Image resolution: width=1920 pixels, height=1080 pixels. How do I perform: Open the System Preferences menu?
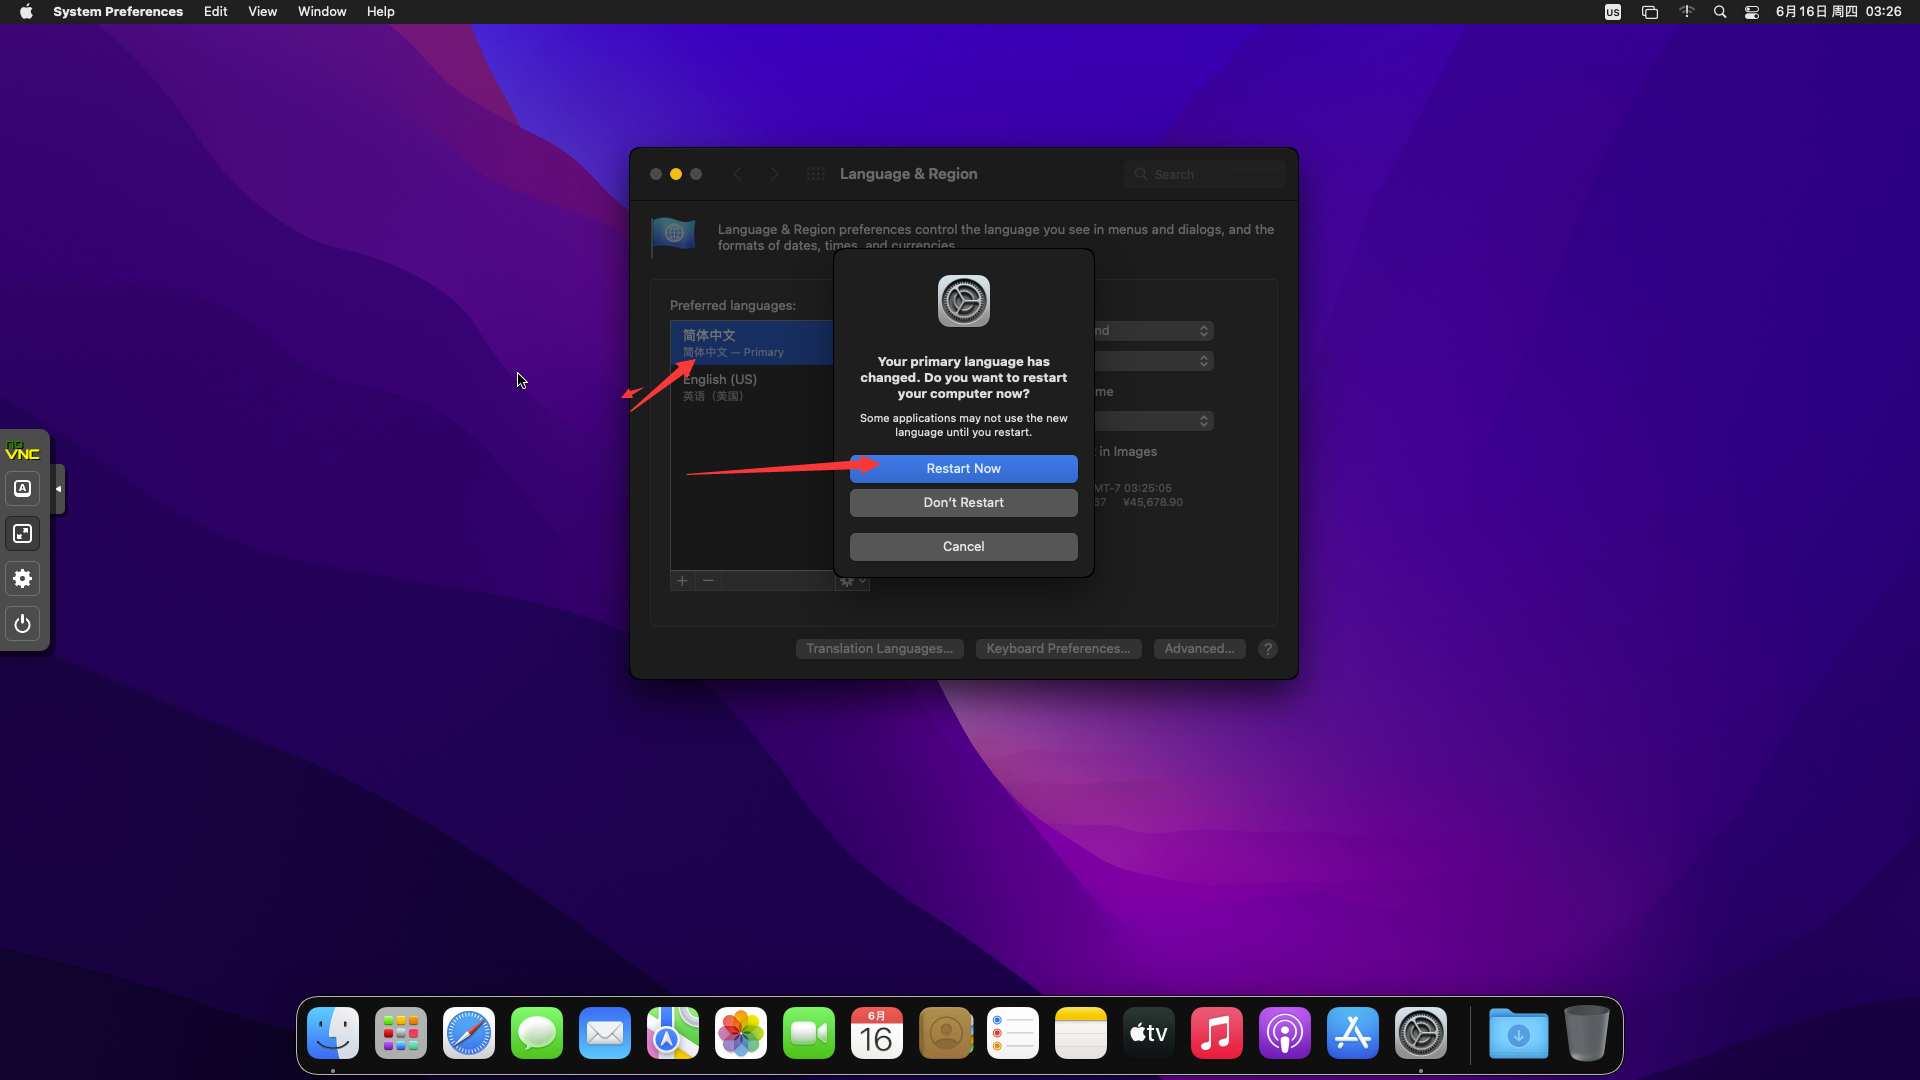[118, 12]
